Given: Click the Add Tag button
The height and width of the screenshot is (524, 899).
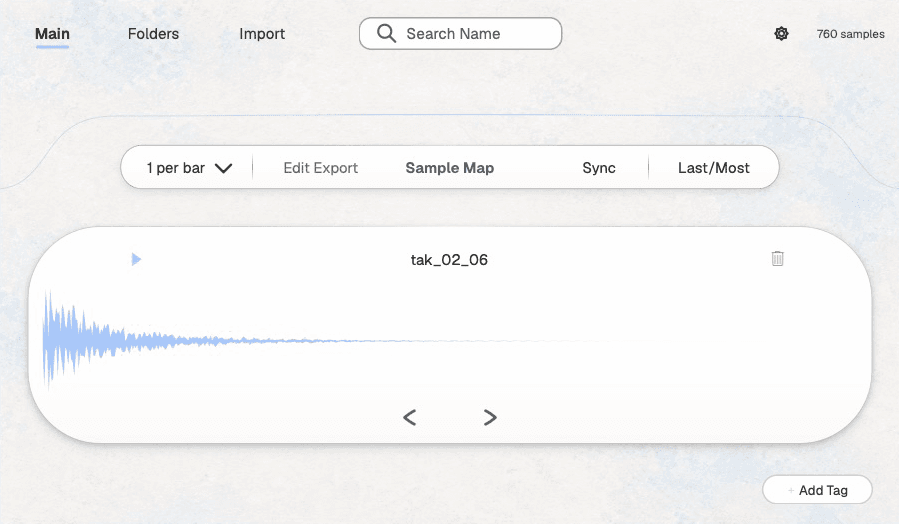Looking at the screenshot, I should click(817, 490).
